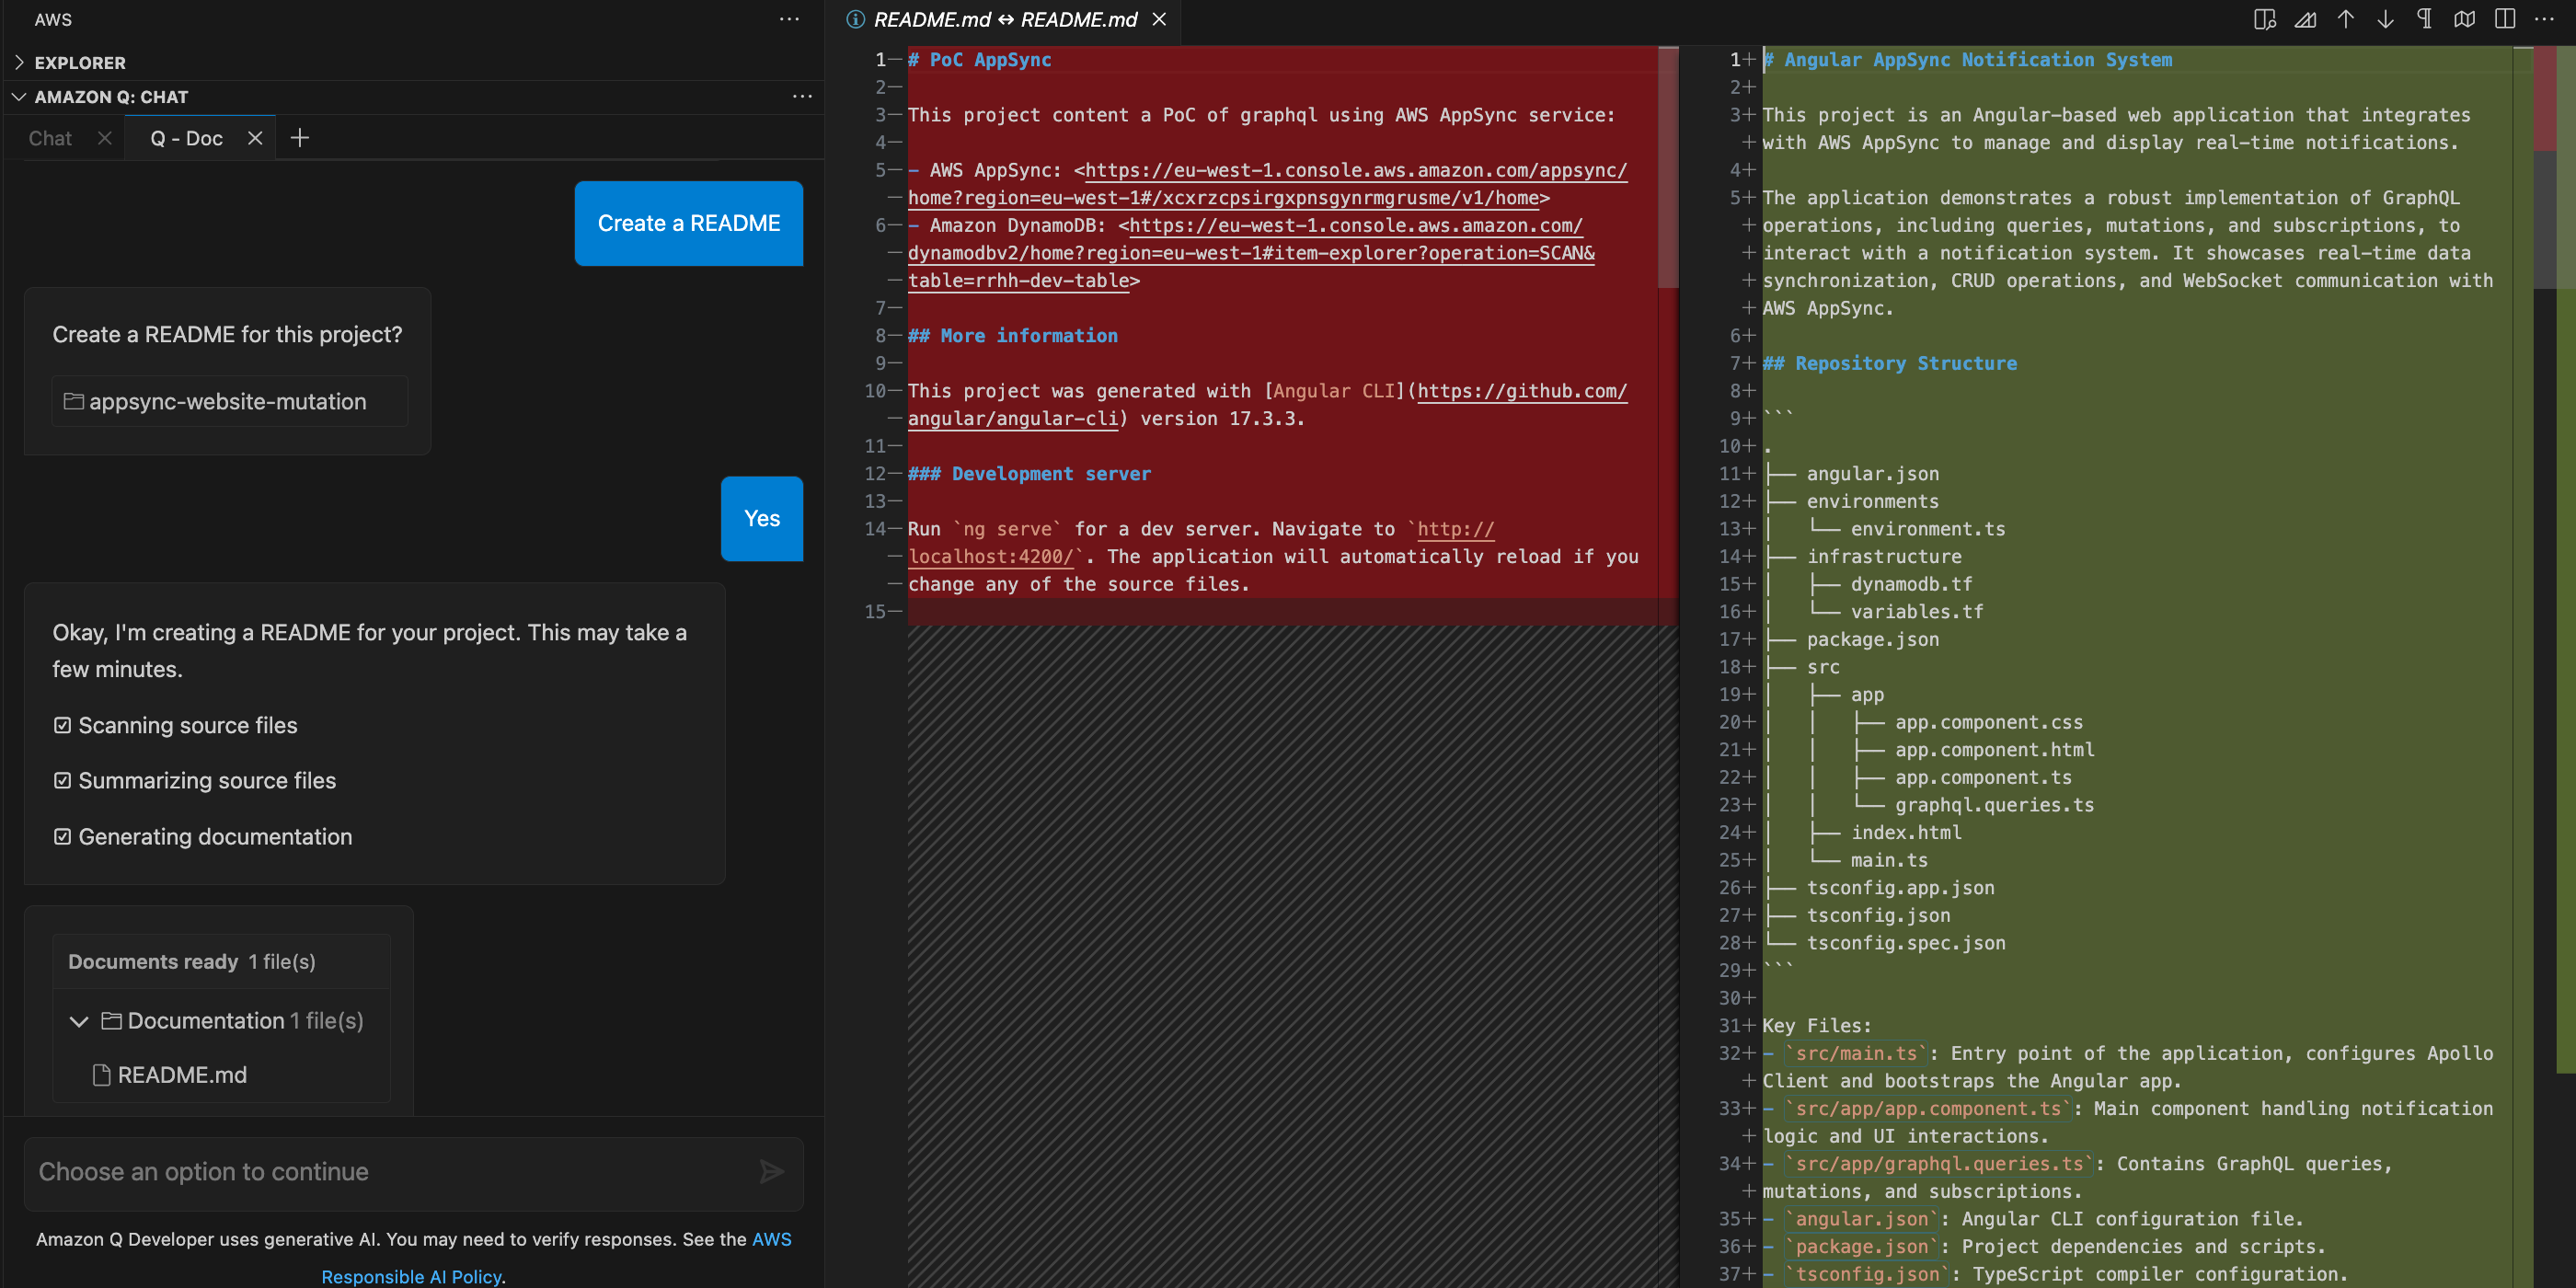Click send arrow in chat input
Image resolution: width=2576 pixels, height=1288 pixels.
point(771,1171)
